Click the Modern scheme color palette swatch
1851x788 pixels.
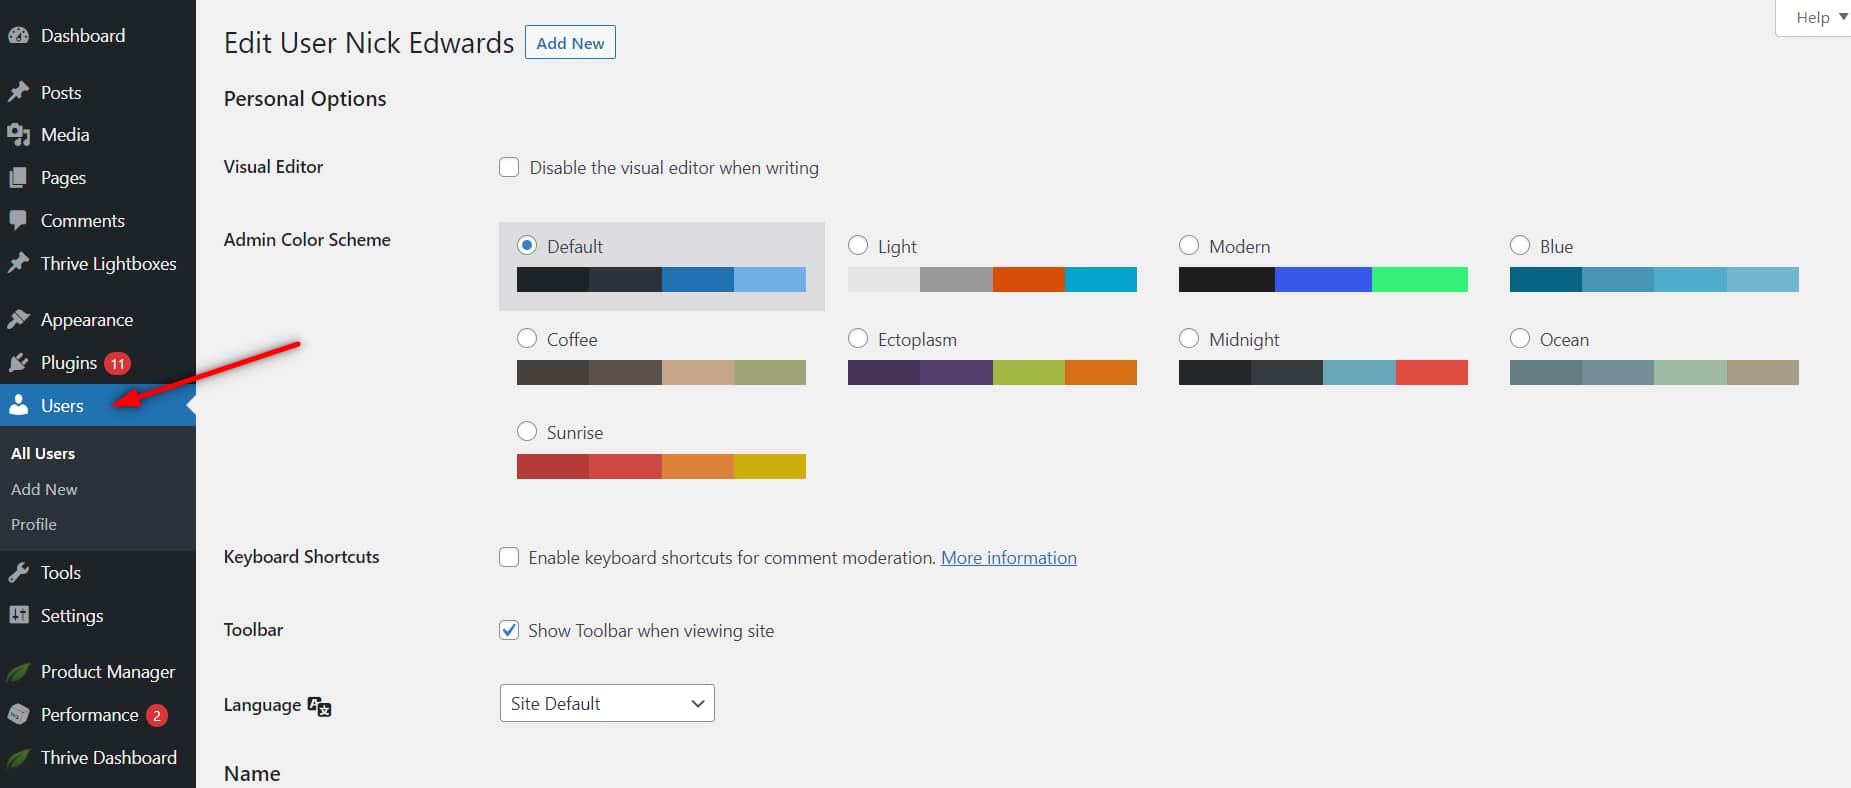(1323, 279)
